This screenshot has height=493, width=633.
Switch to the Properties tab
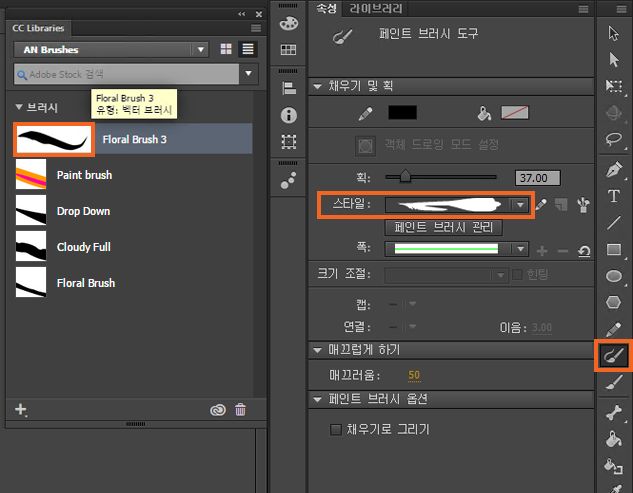click(326, 8)
